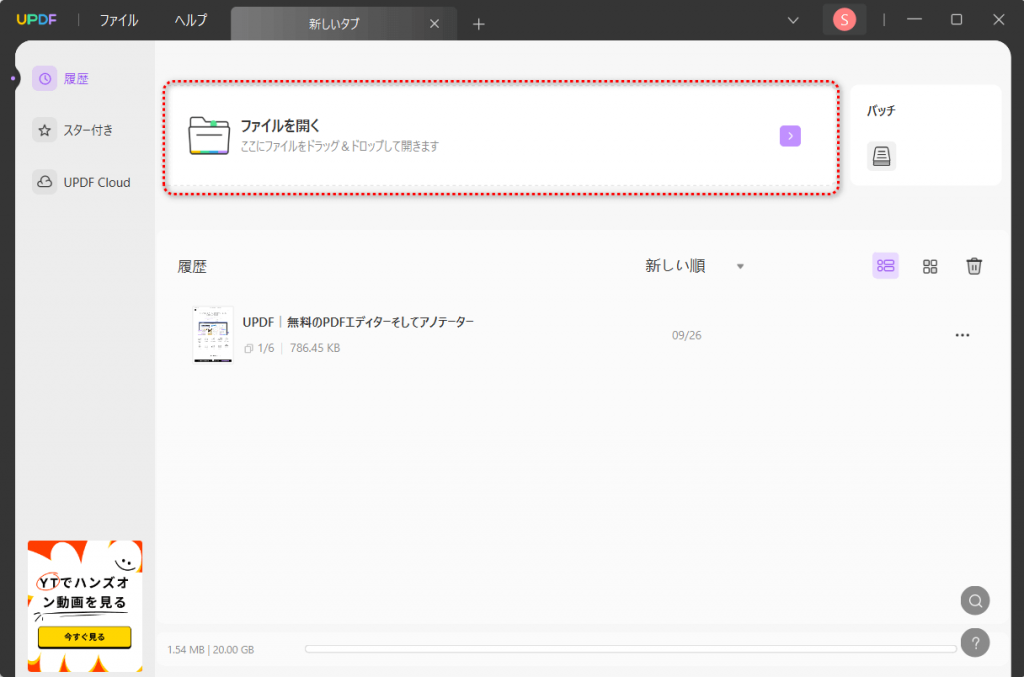The height and width of the screenshot is (677, 1024).
Task: Select the スター付き sidebar icon
Action: click(44, 130)
